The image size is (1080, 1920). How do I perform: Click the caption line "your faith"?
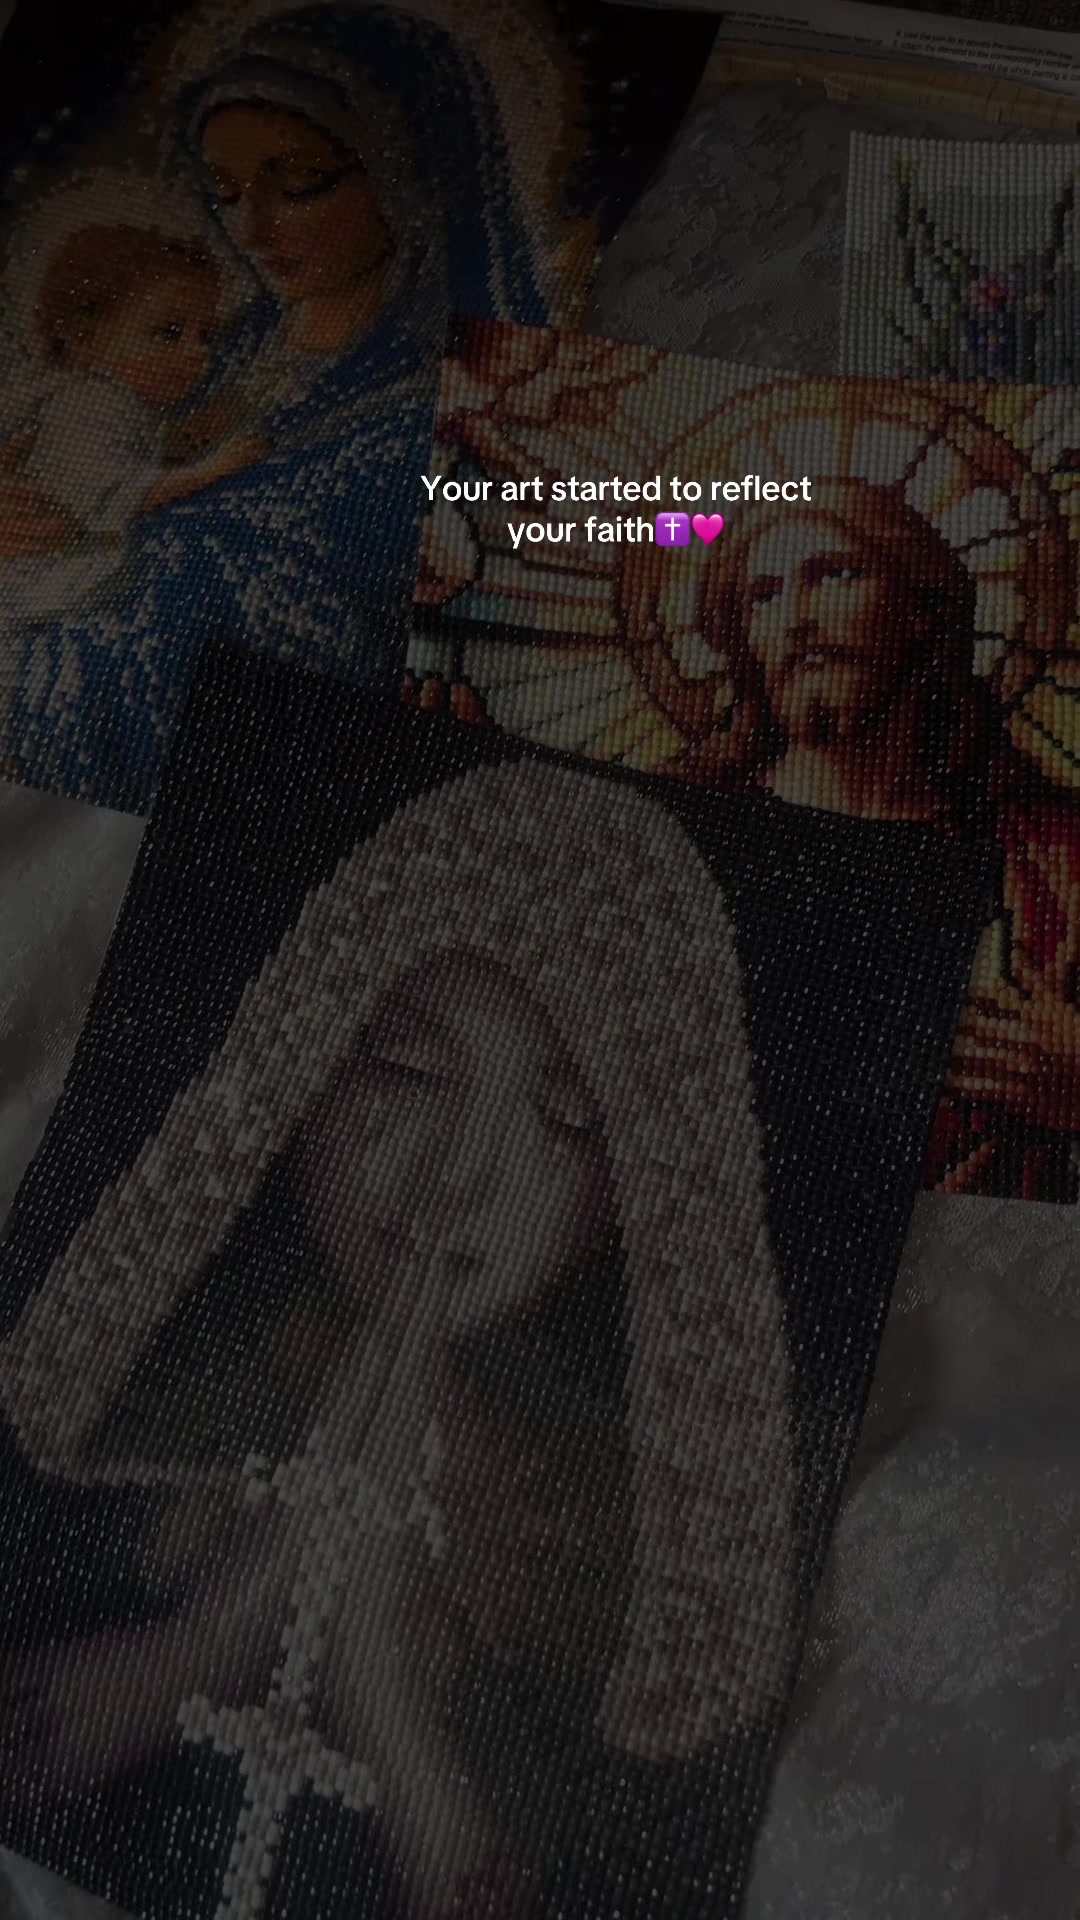[580, 531]
